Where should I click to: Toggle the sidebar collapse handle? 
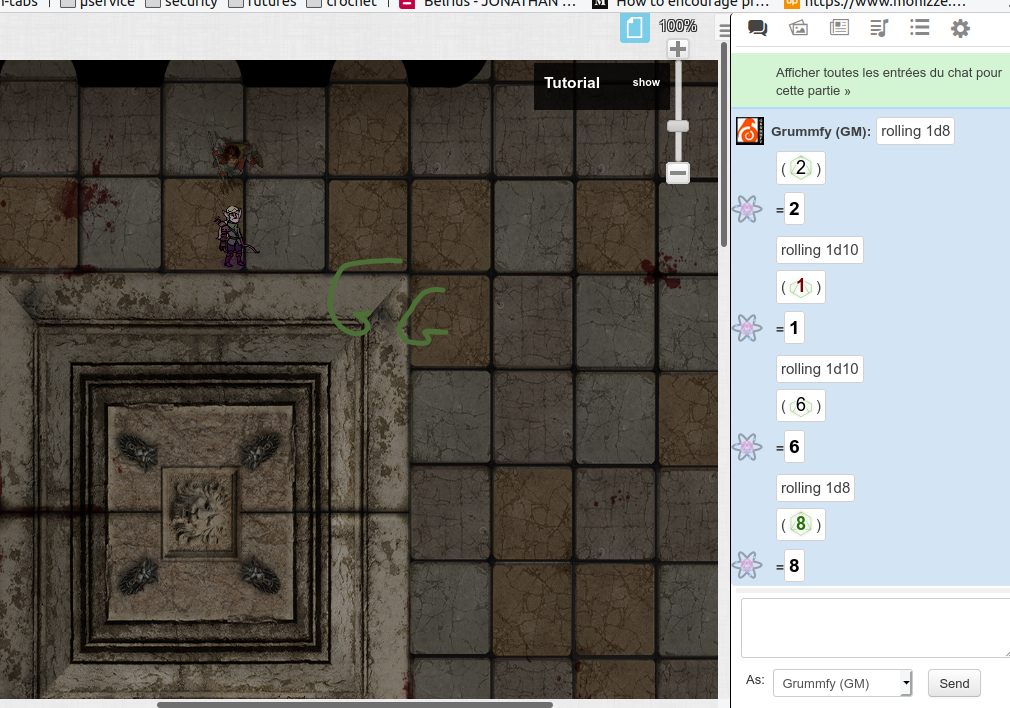(x=725, y=30)
